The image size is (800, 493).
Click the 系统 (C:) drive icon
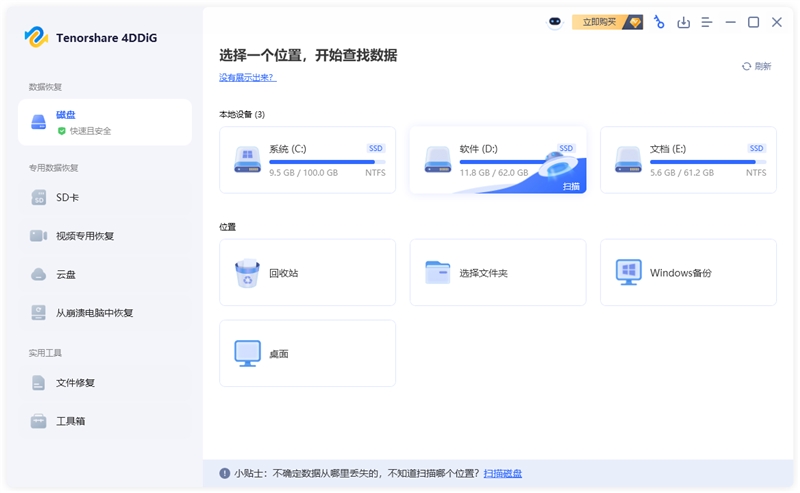tap(247, 160)
